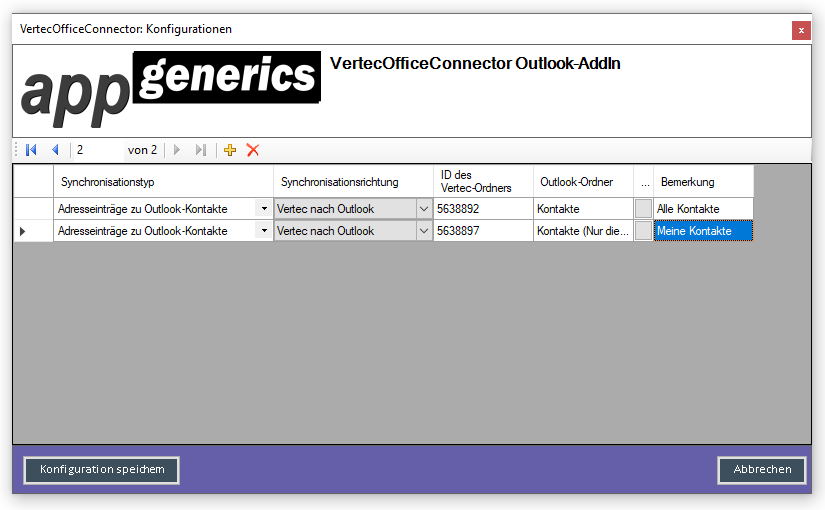
Task: Open Synchronisationstyp dropdown in Alle Kontakte row
Action: [x=264, y=208]
